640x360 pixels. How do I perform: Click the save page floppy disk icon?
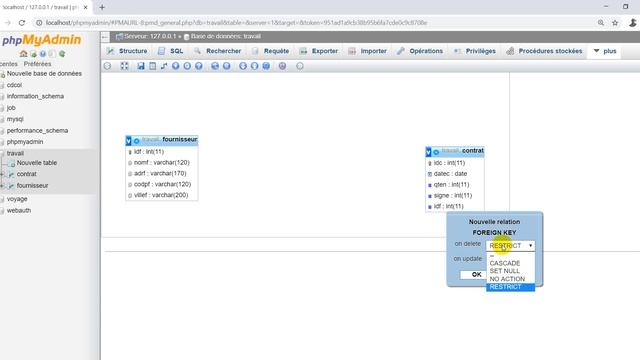tap(141, 66)
